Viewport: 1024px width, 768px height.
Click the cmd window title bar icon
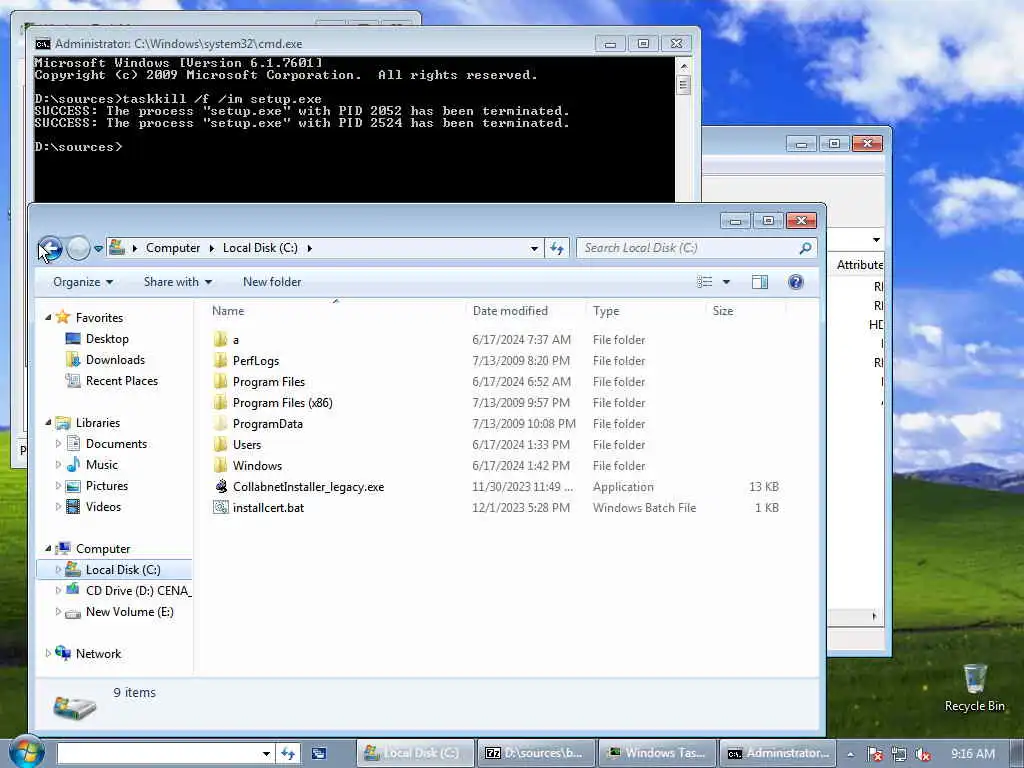click(x=43, y=44)
